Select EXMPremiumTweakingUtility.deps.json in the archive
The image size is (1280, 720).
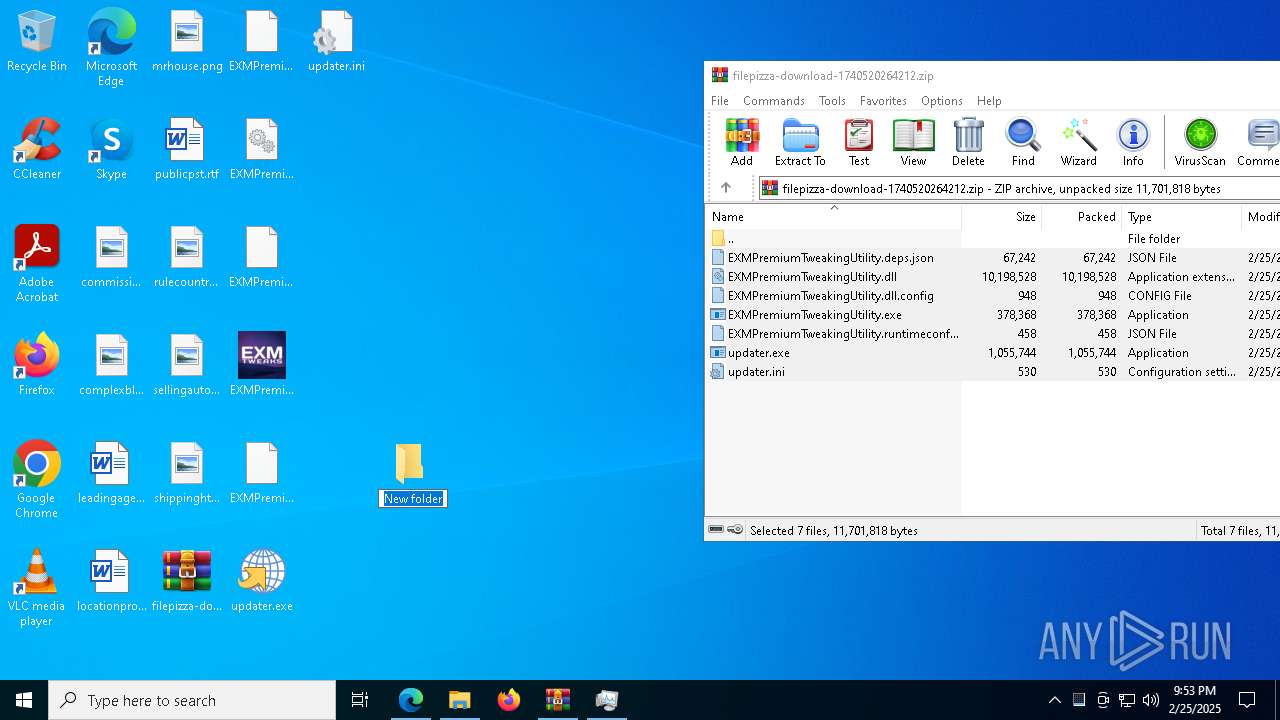tap(992, 258)
